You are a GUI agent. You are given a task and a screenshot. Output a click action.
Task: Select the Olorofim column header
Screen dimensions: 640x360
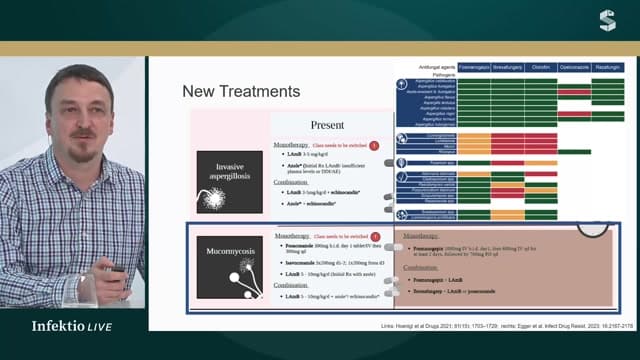[x=541, y=67]
